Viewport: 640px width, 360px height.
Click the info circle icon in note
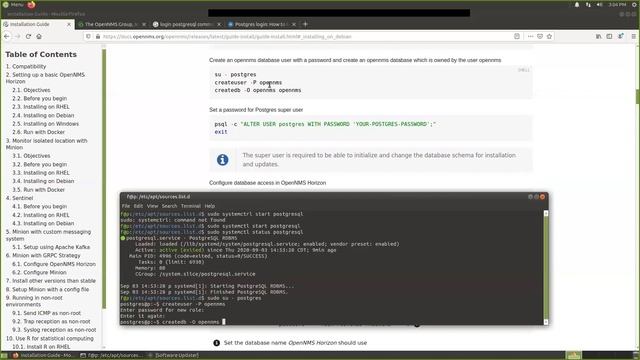point(222,160)
